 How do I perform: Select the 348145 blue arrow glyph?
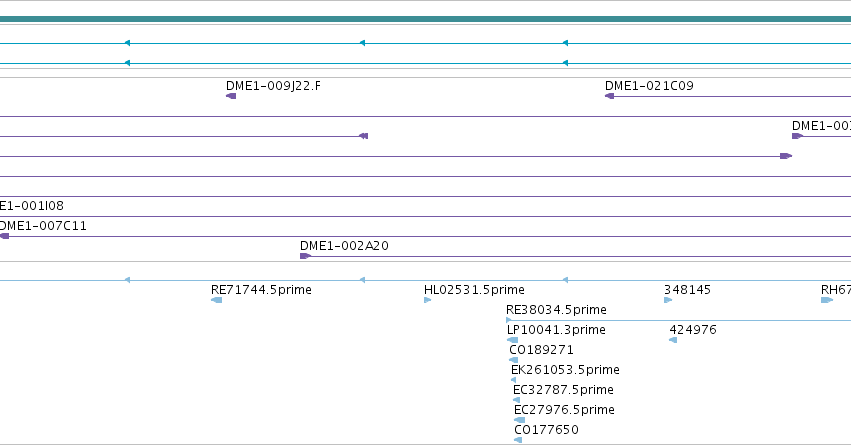pyautogui.click(x=668, y=300)
